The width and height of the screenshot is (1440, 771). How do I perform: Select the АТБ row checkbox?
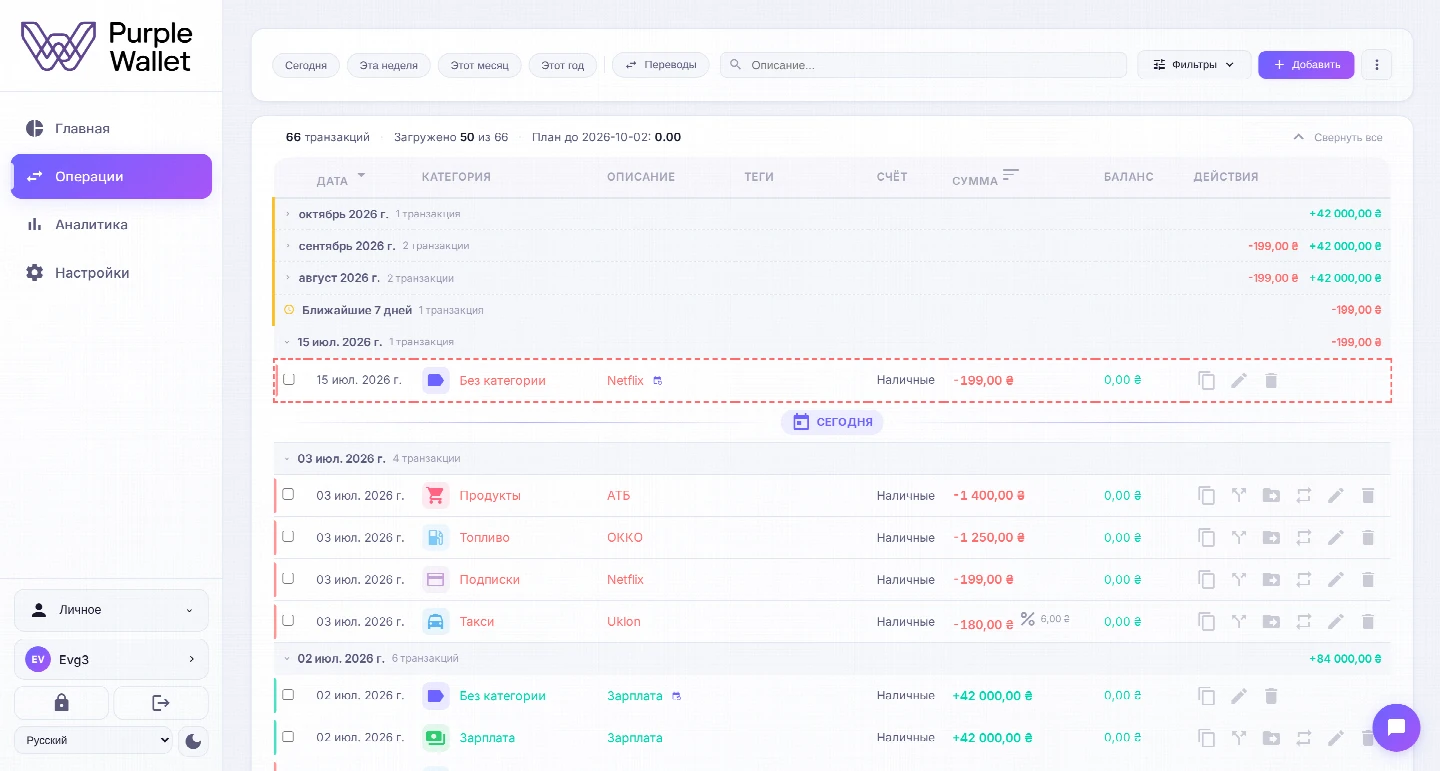(288, 494)
